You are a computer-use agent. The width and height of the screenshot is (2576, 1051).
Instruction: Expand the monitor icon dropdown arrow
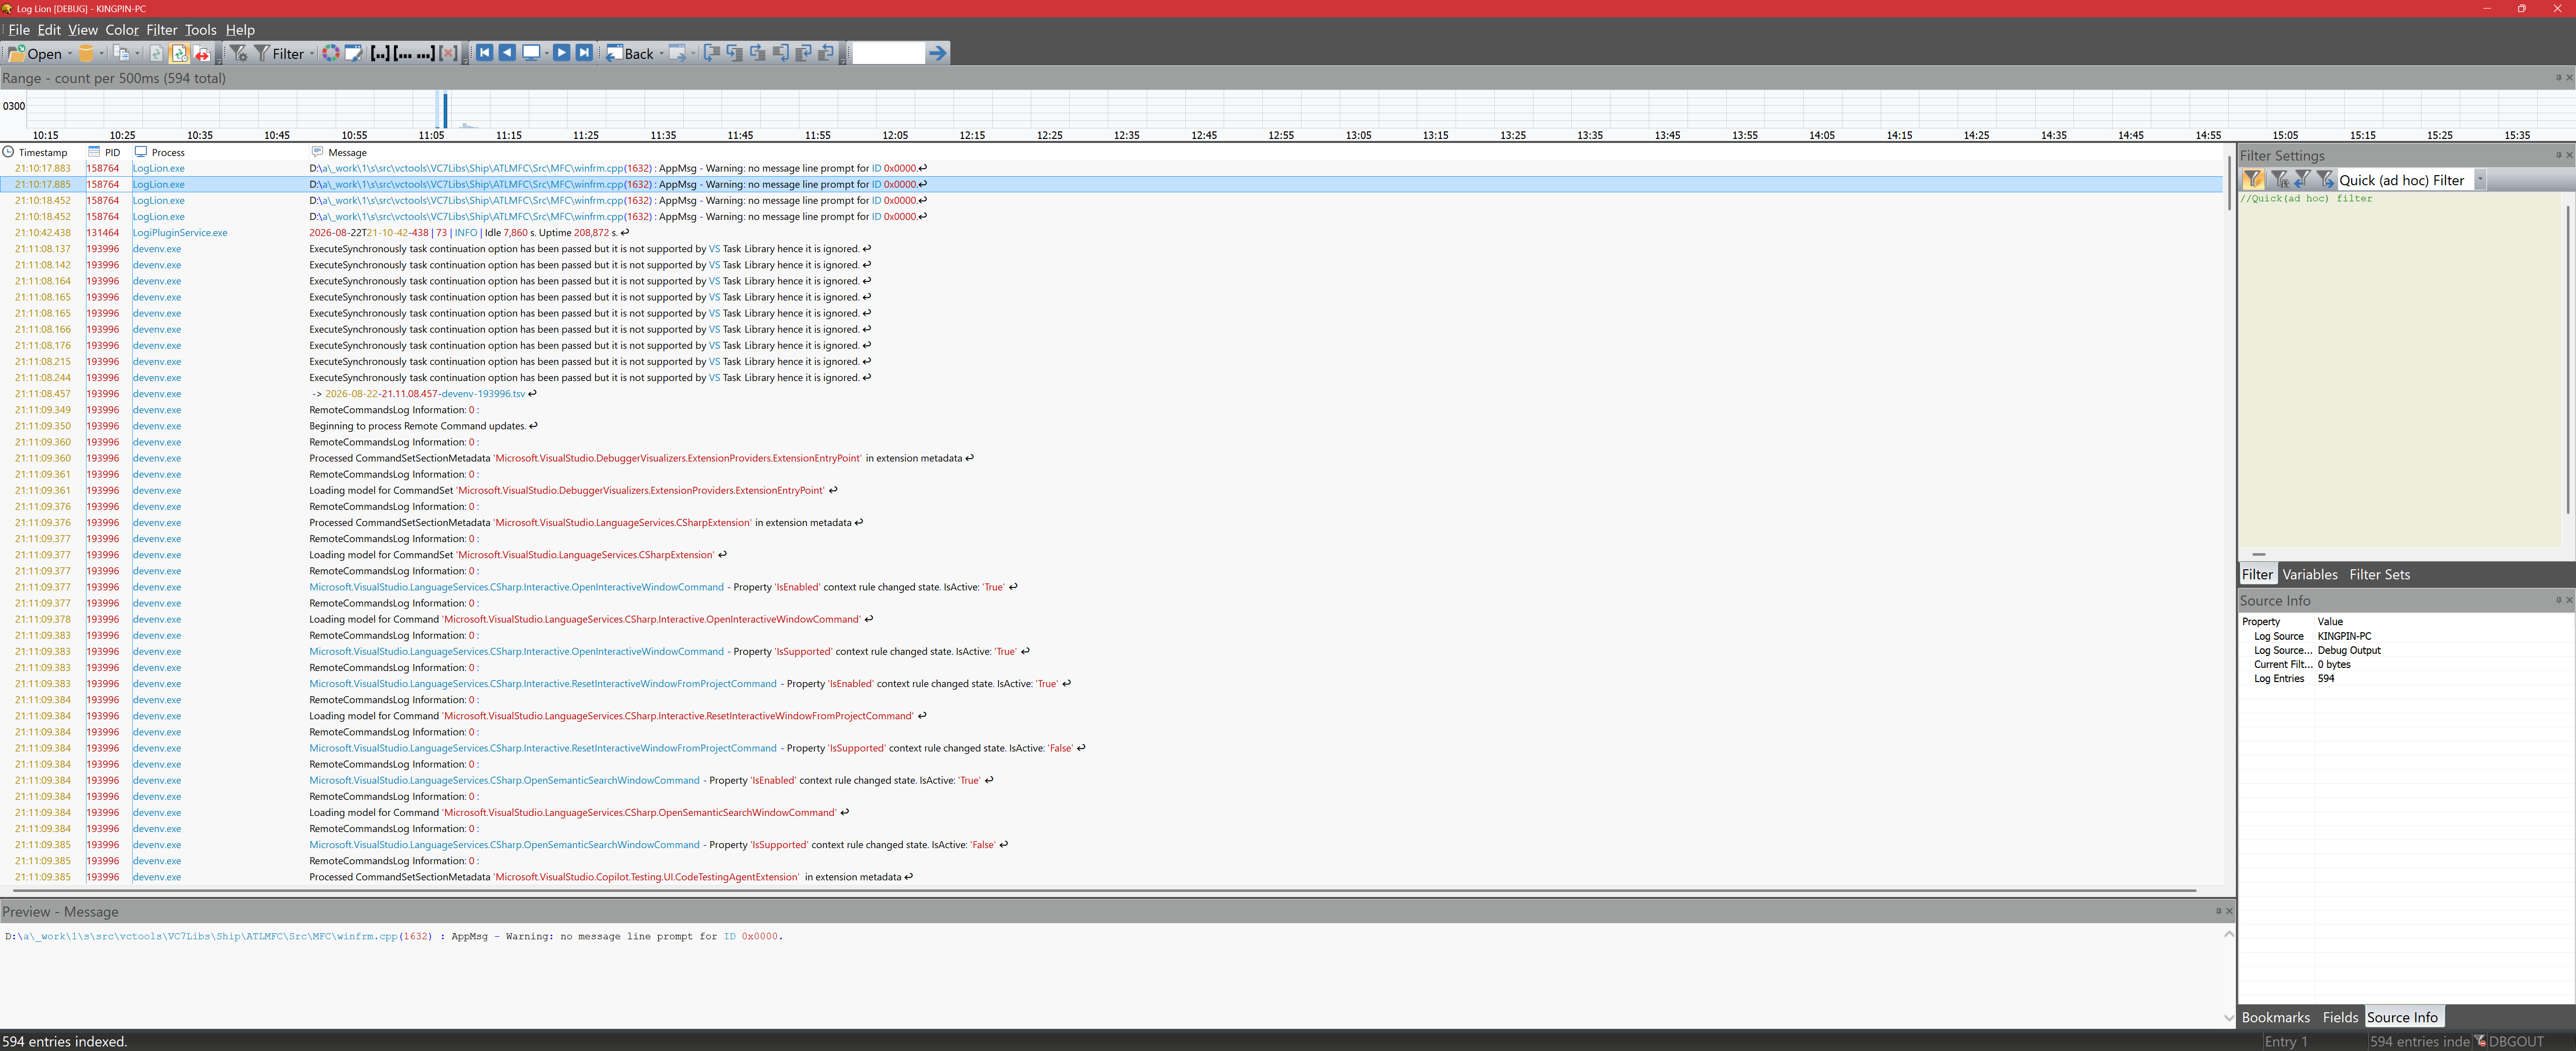(547, 54)
